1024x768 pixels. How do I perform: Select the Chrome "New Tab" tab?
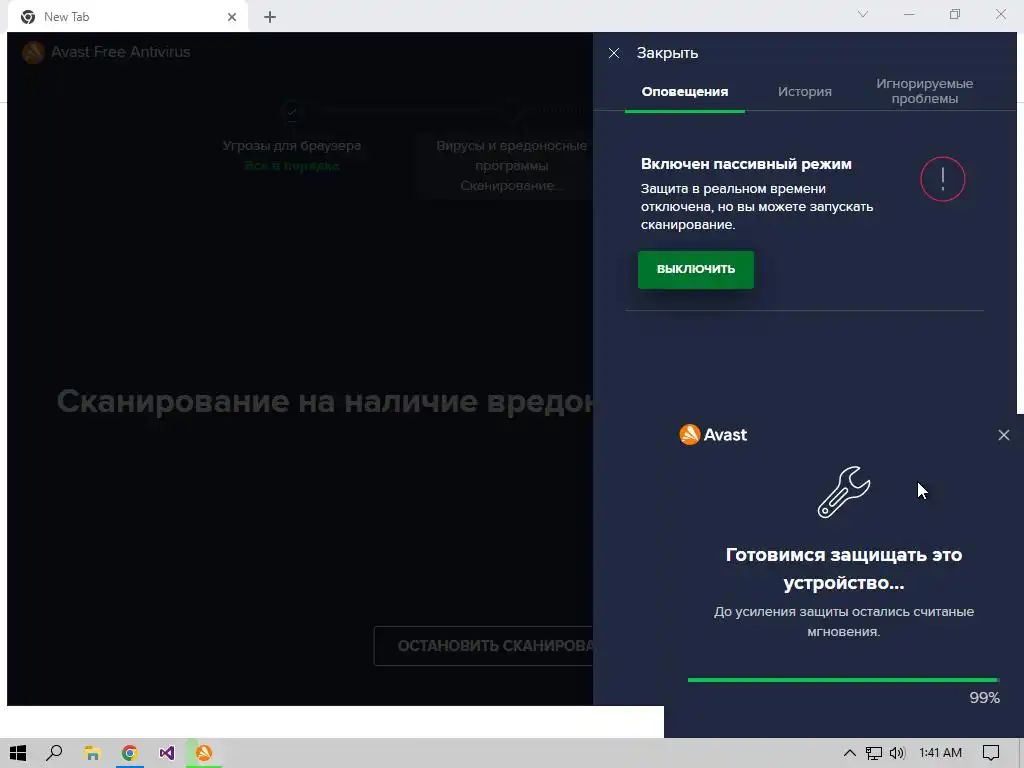127,17
